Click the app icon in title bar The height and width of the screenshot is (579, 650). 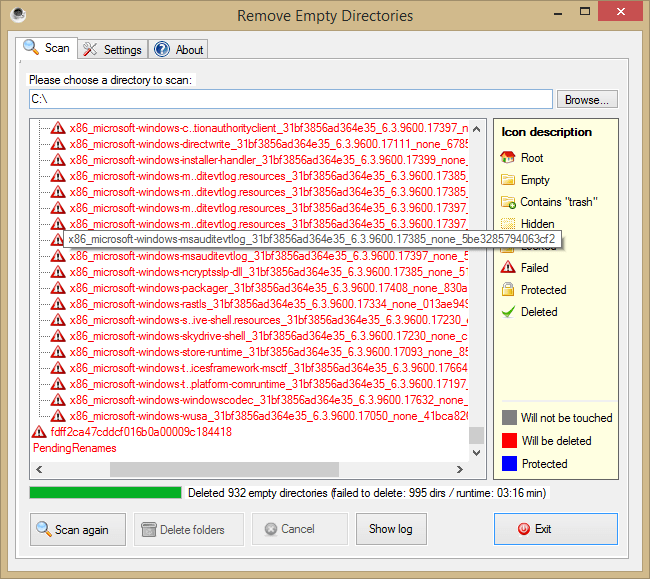pos(18,15)
